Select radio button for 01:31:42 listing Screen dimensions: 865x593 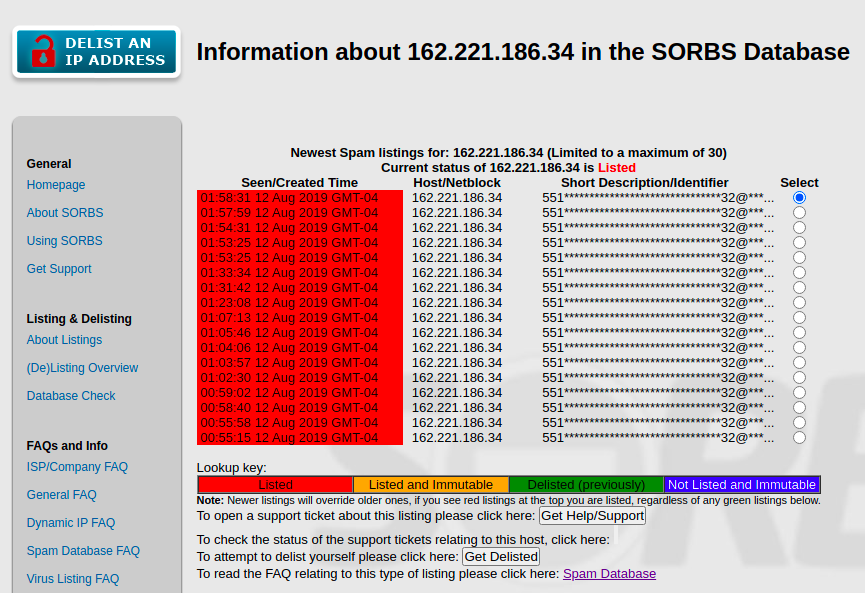point(799,287)
